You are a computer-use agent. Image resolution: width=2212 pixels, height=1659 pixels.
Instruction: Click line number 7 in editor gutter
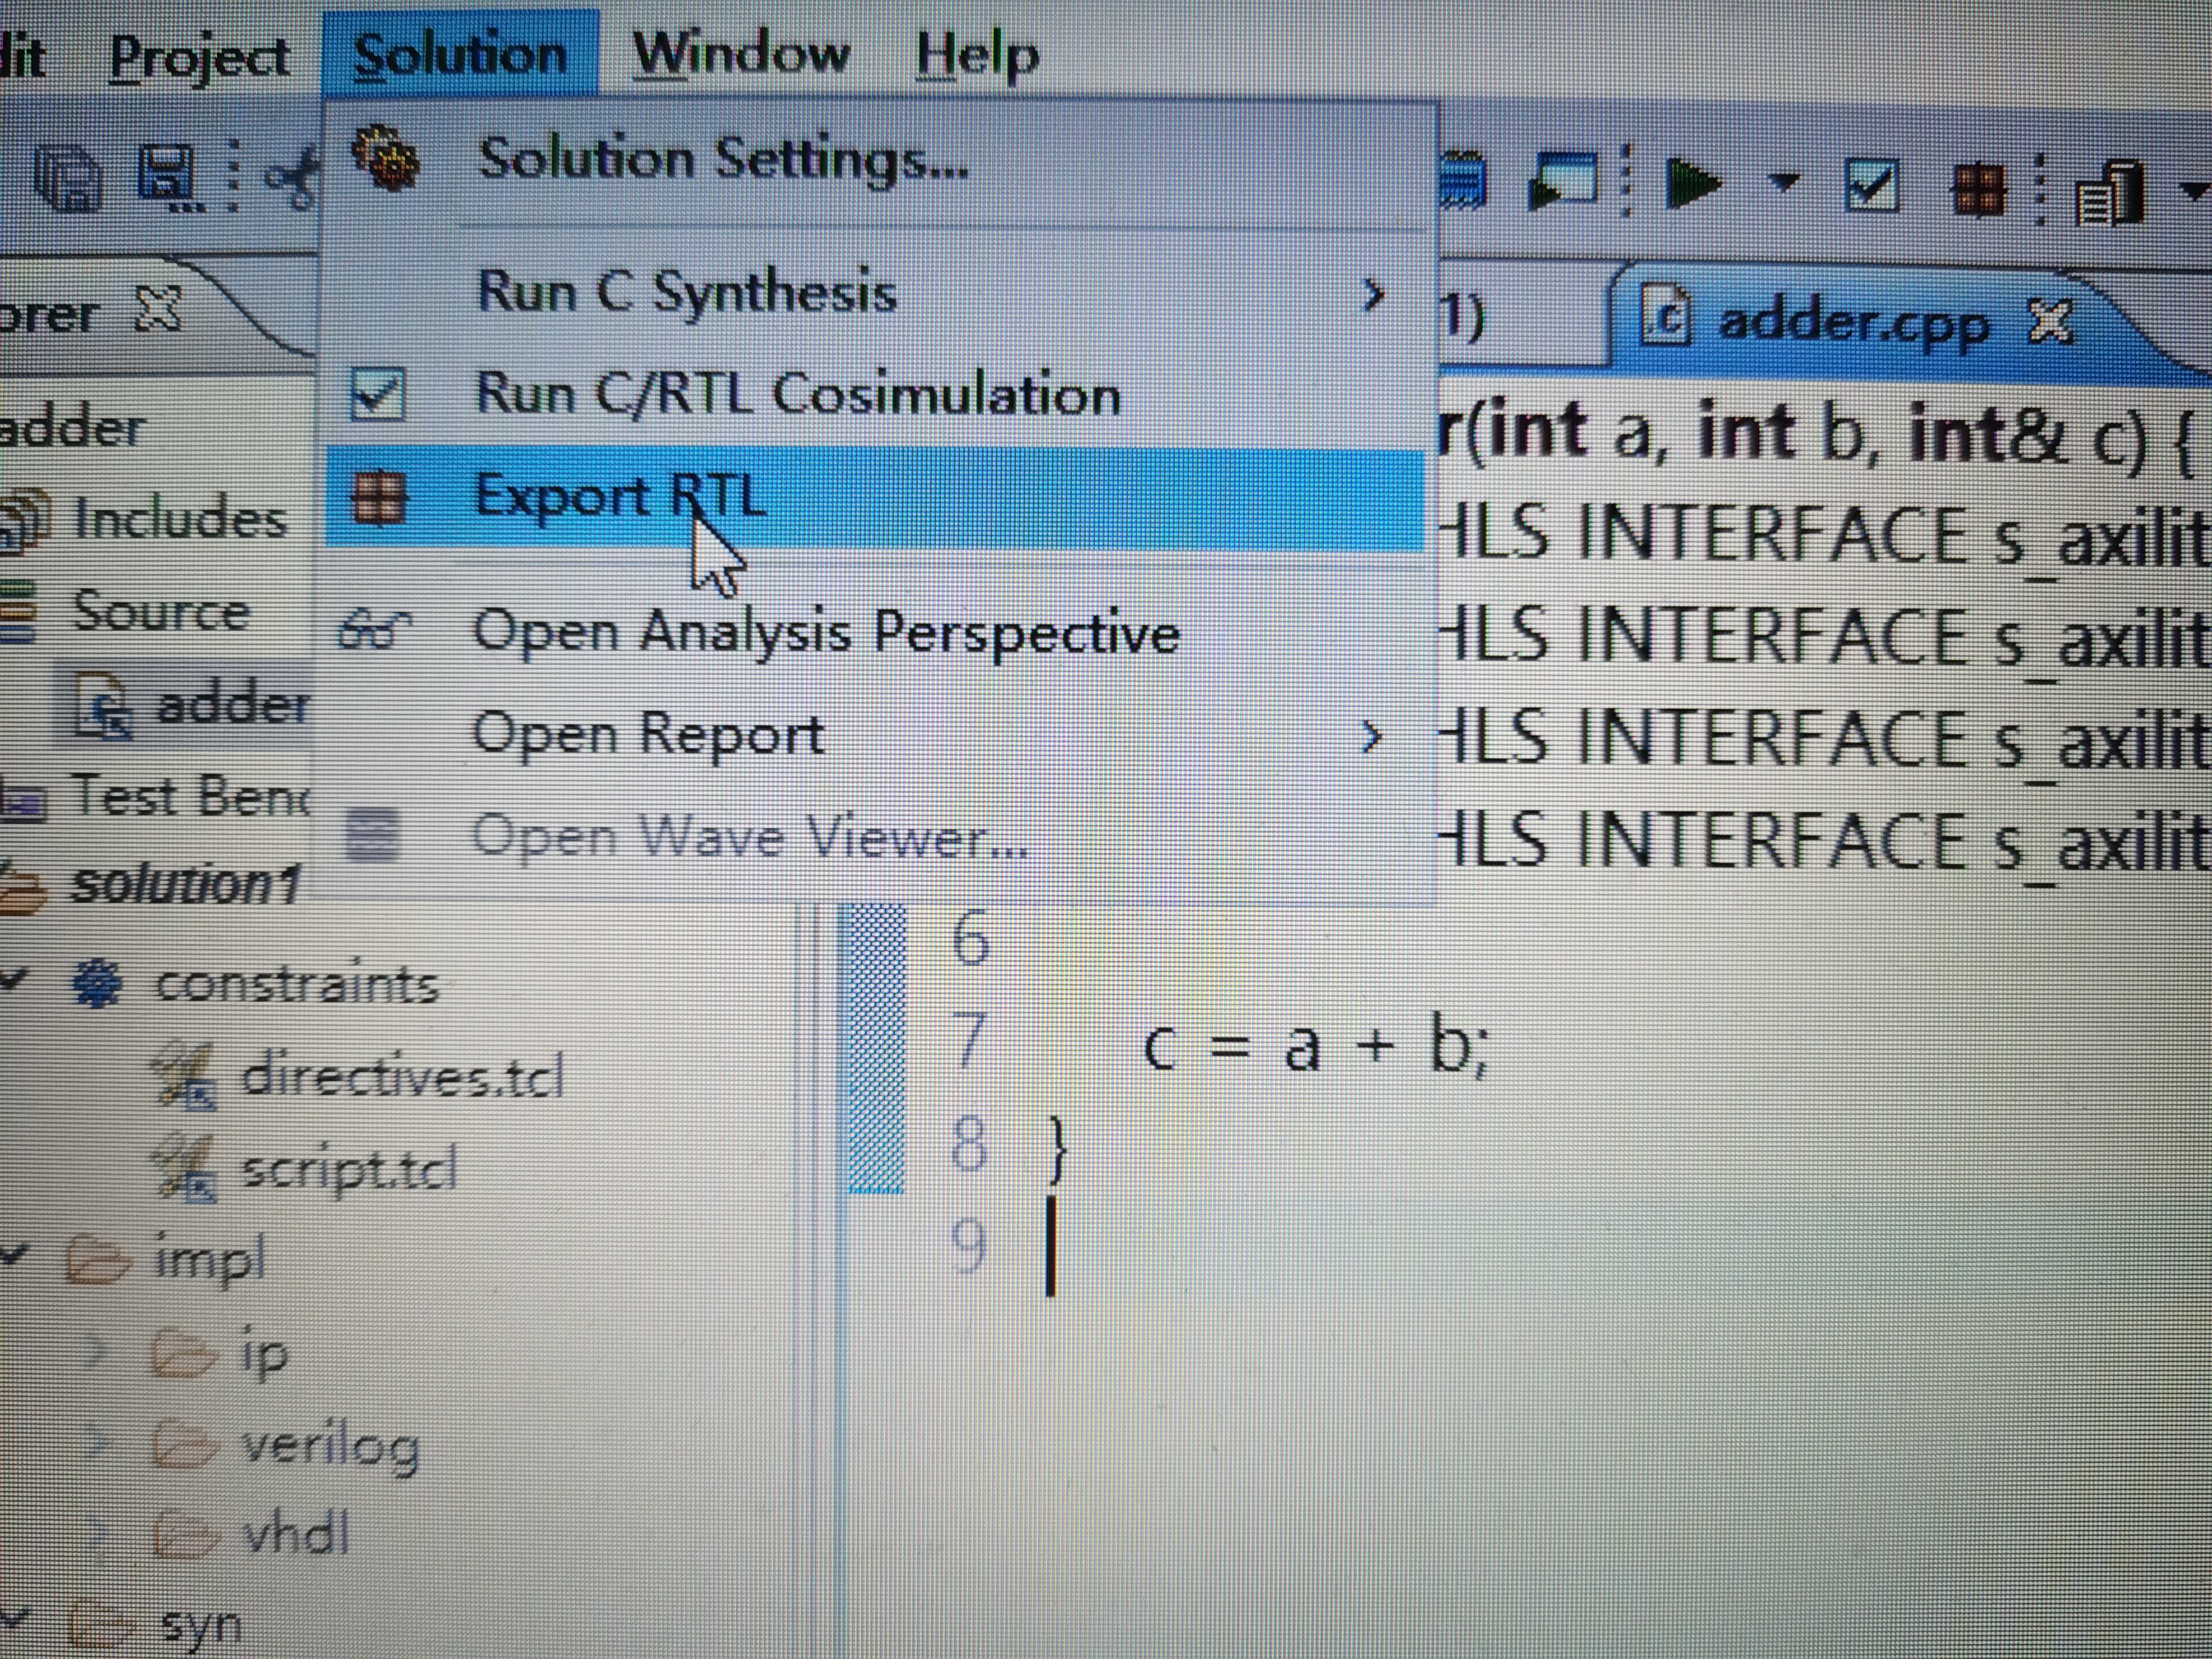point(968,1039)
